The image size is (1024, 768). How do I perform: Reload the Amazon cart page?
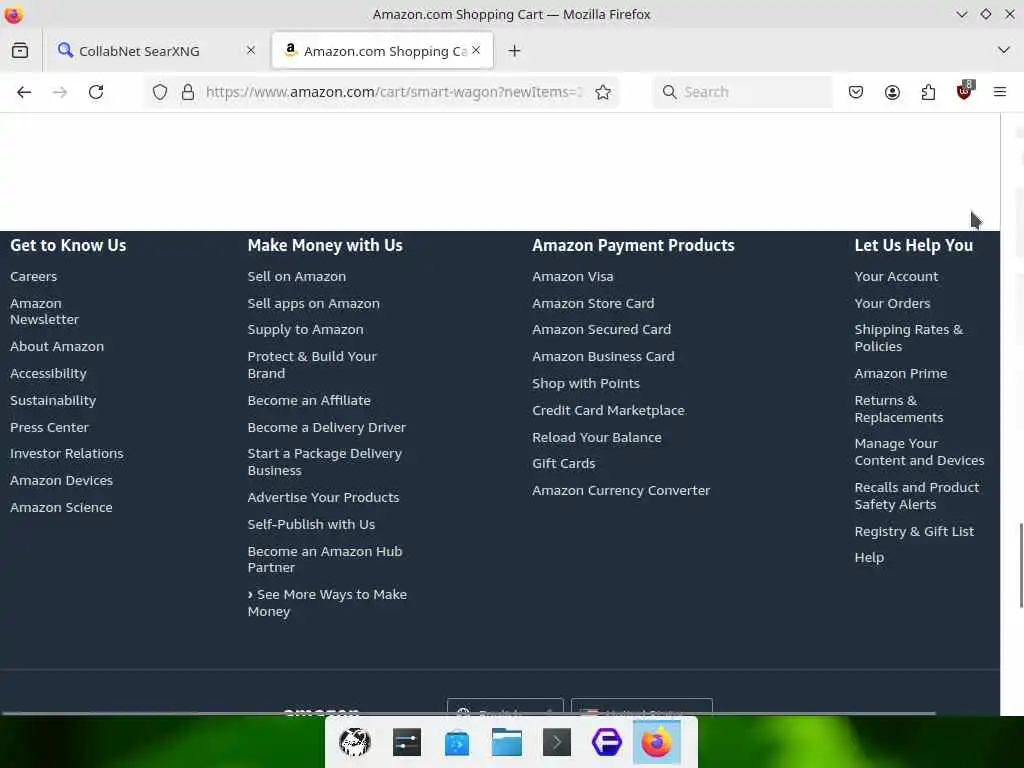96,92
